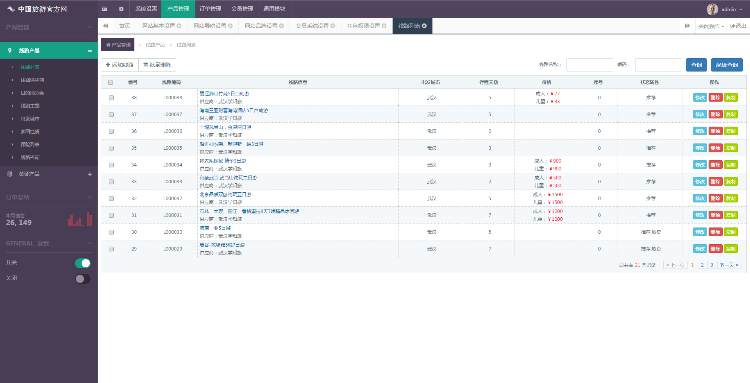Tick the checkbox for row L000030
Screen dimensions: 750x383
pyautogui.click(x=111, y=232)
